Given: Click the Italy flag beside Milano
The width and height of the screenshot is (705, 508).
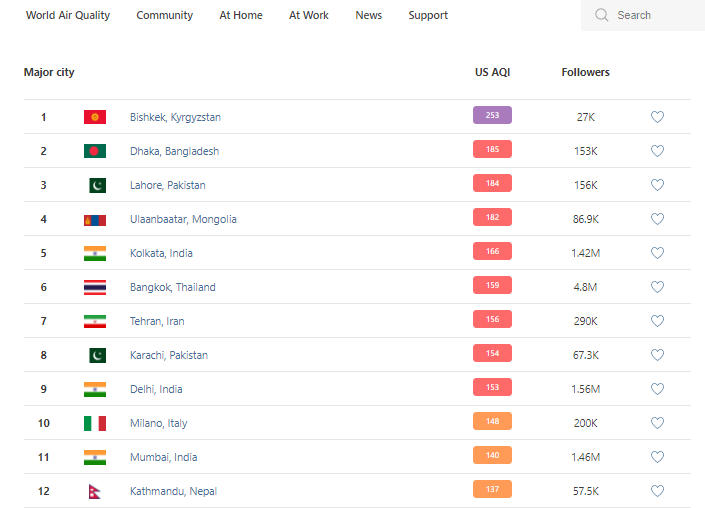Looking at the screenshot, I should click(95, 423).
